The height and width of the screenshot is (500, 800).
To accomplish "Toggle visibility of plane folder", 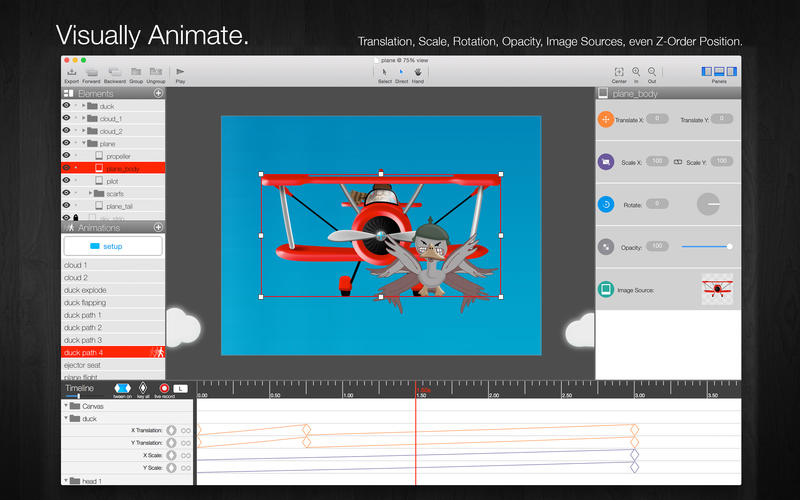I will pyautogui.click(x=66, y=143).
